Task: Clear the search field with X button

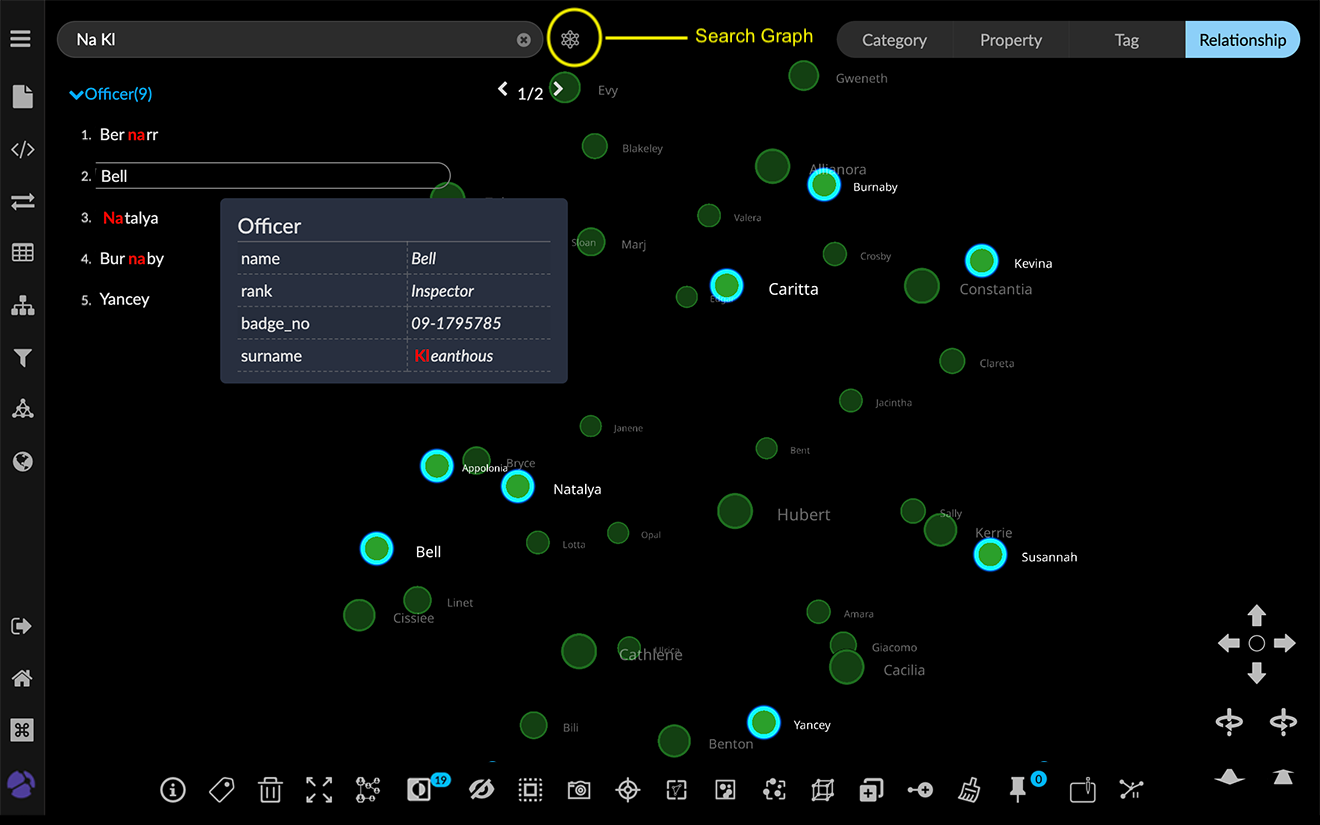Action: tap(523, 40)
